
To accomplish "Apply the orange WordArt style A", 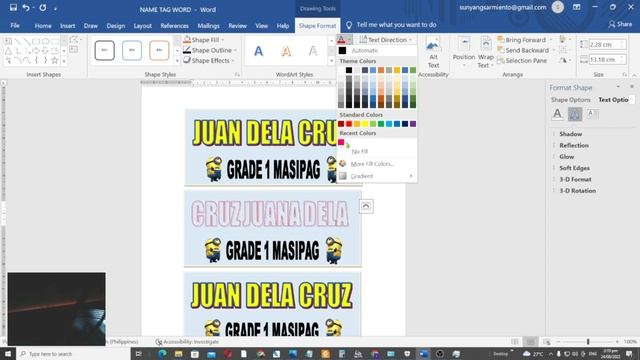I will (286, 51).
